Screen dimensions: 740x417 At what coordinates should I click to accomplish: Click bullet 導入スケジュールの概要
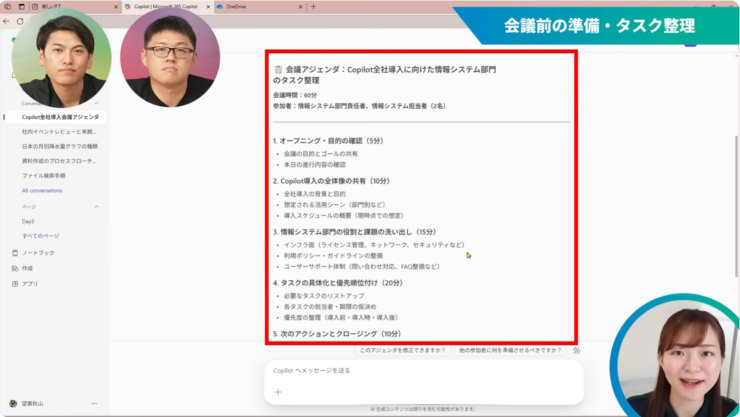344,216
